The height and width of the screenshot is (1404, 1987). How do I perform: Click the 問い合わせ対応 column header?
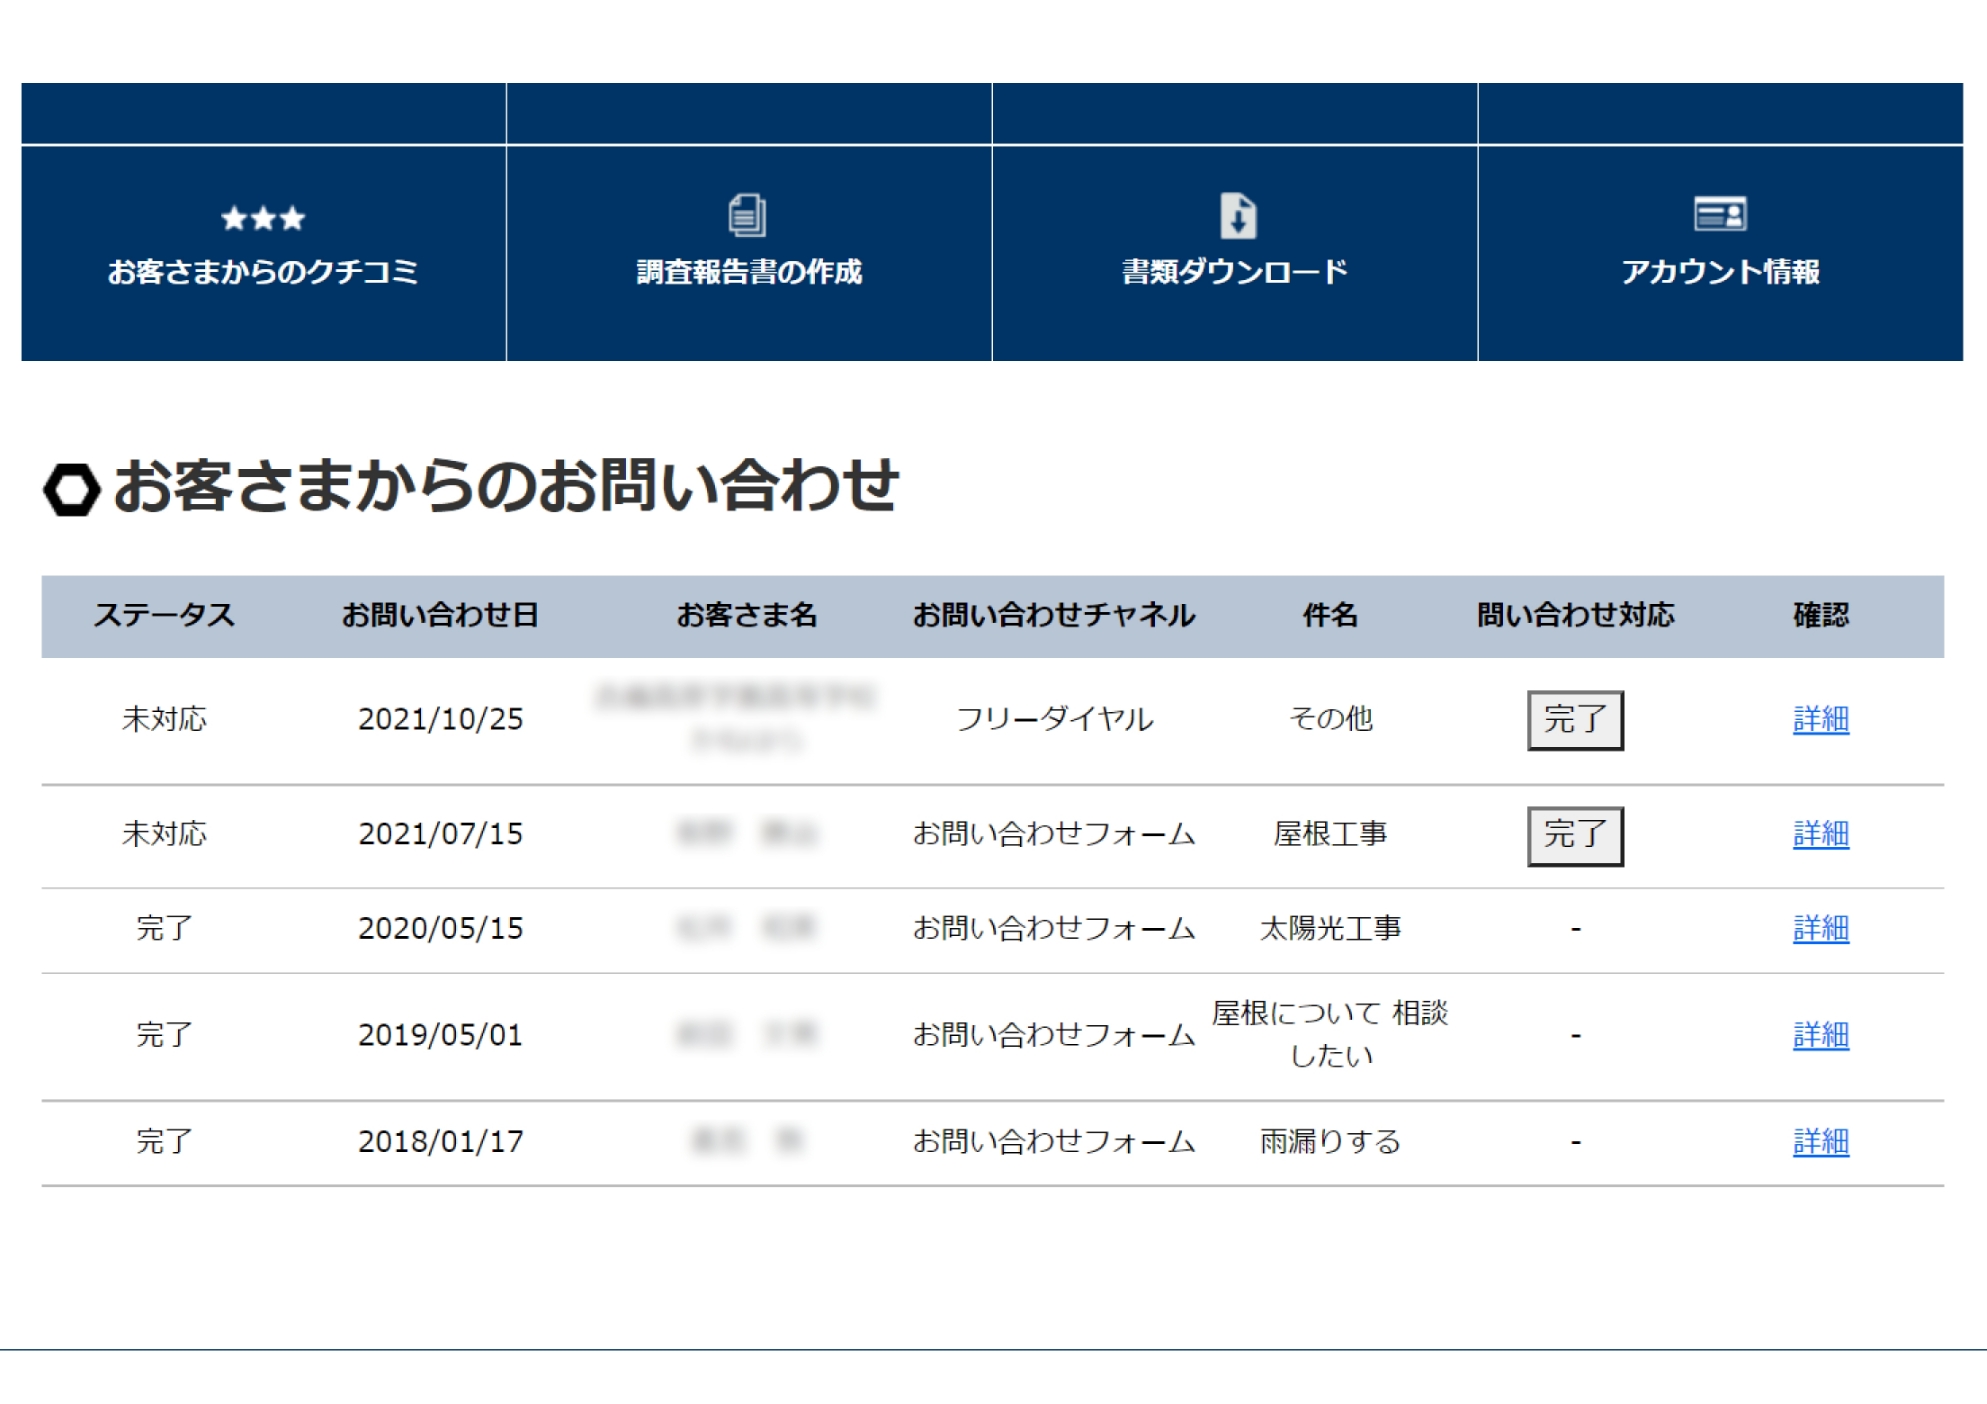click(x=1575, y=615)
